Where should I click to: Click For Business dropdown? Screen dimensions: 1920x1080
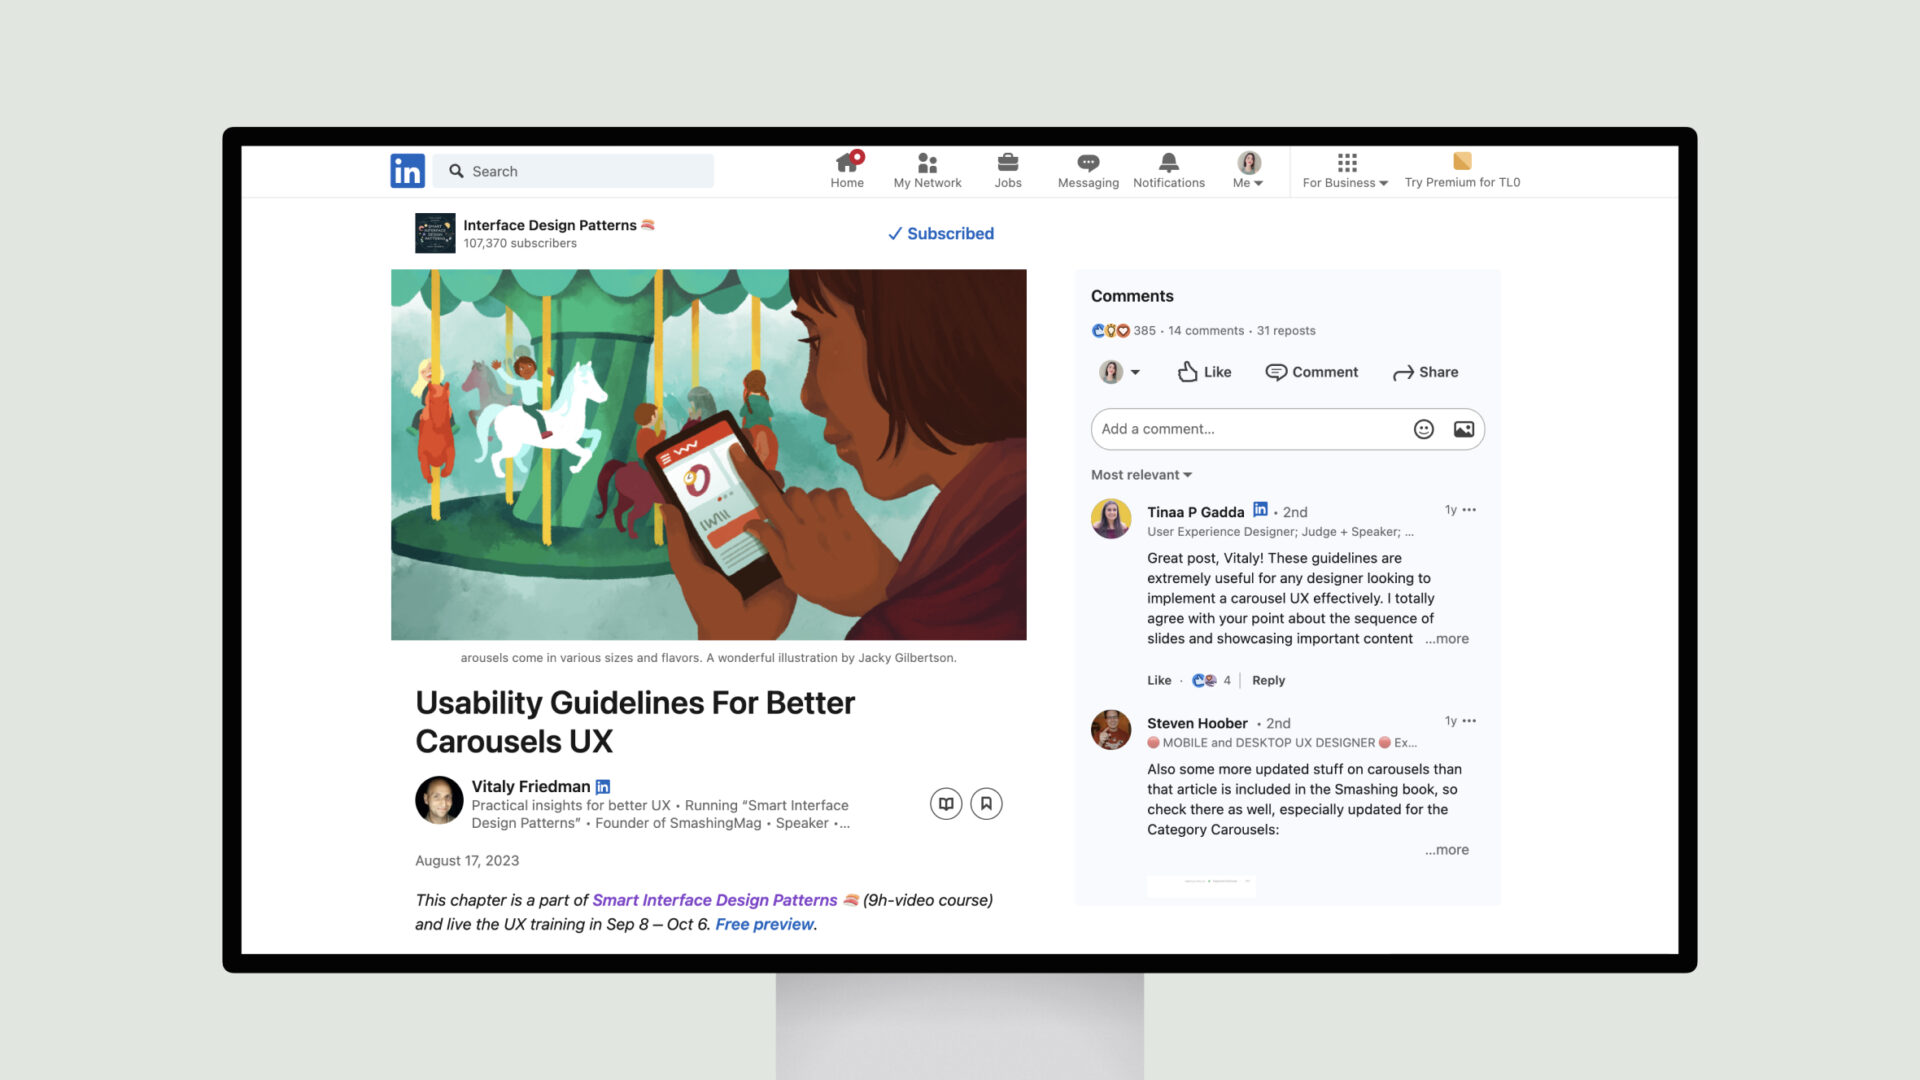pos(1342,169)
